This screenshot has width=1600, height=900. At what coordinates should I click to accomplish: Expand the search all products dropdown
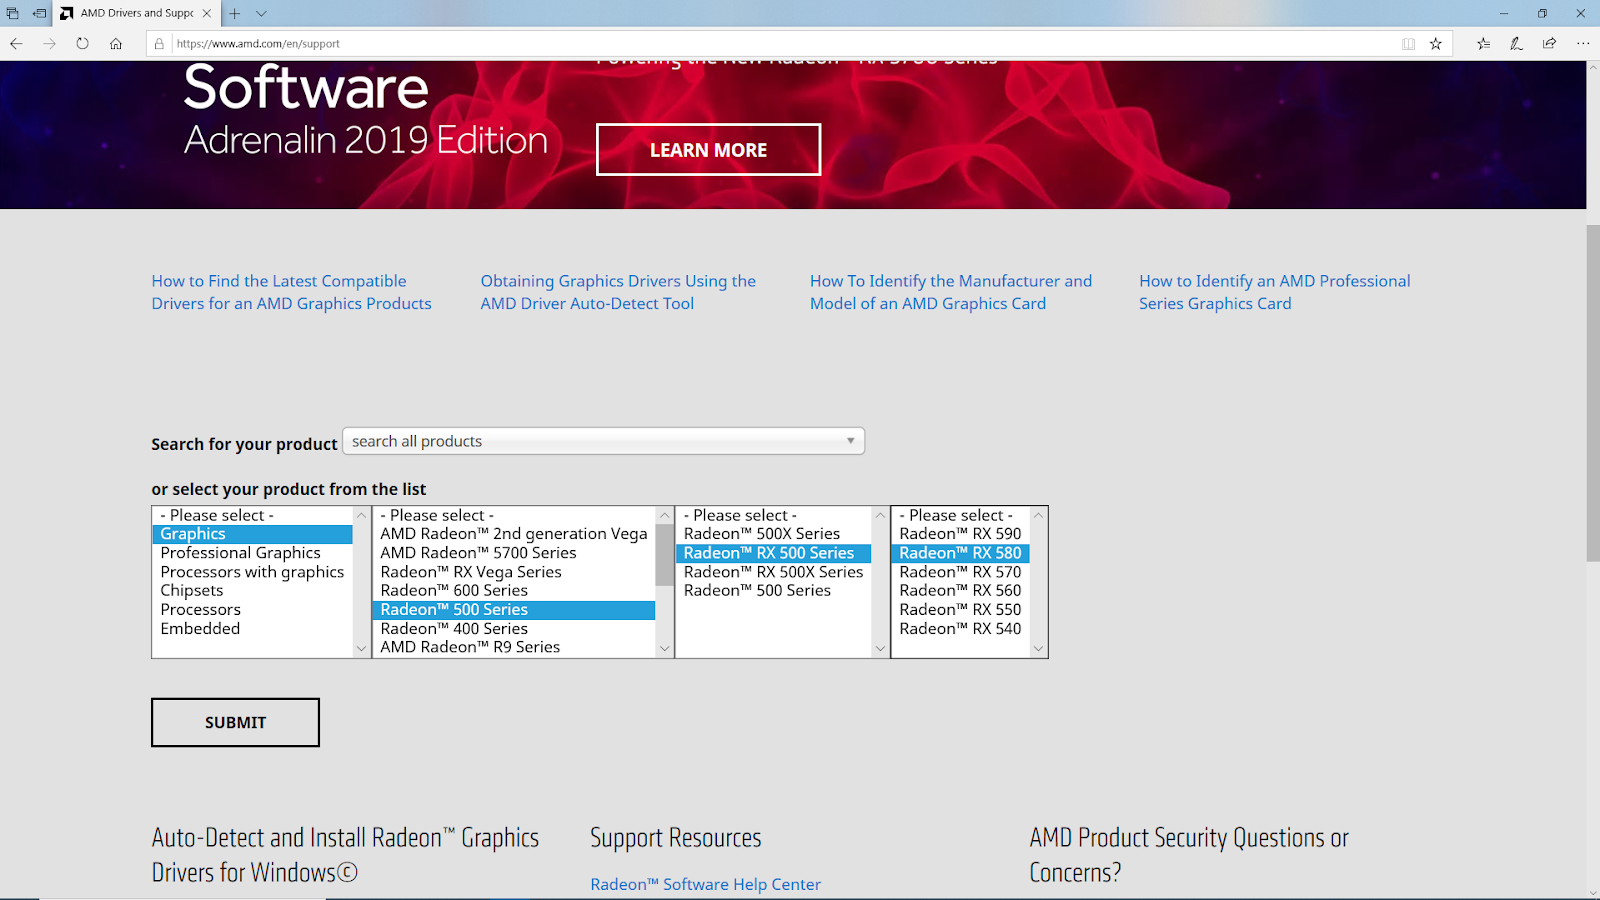(x=603, y=441)
